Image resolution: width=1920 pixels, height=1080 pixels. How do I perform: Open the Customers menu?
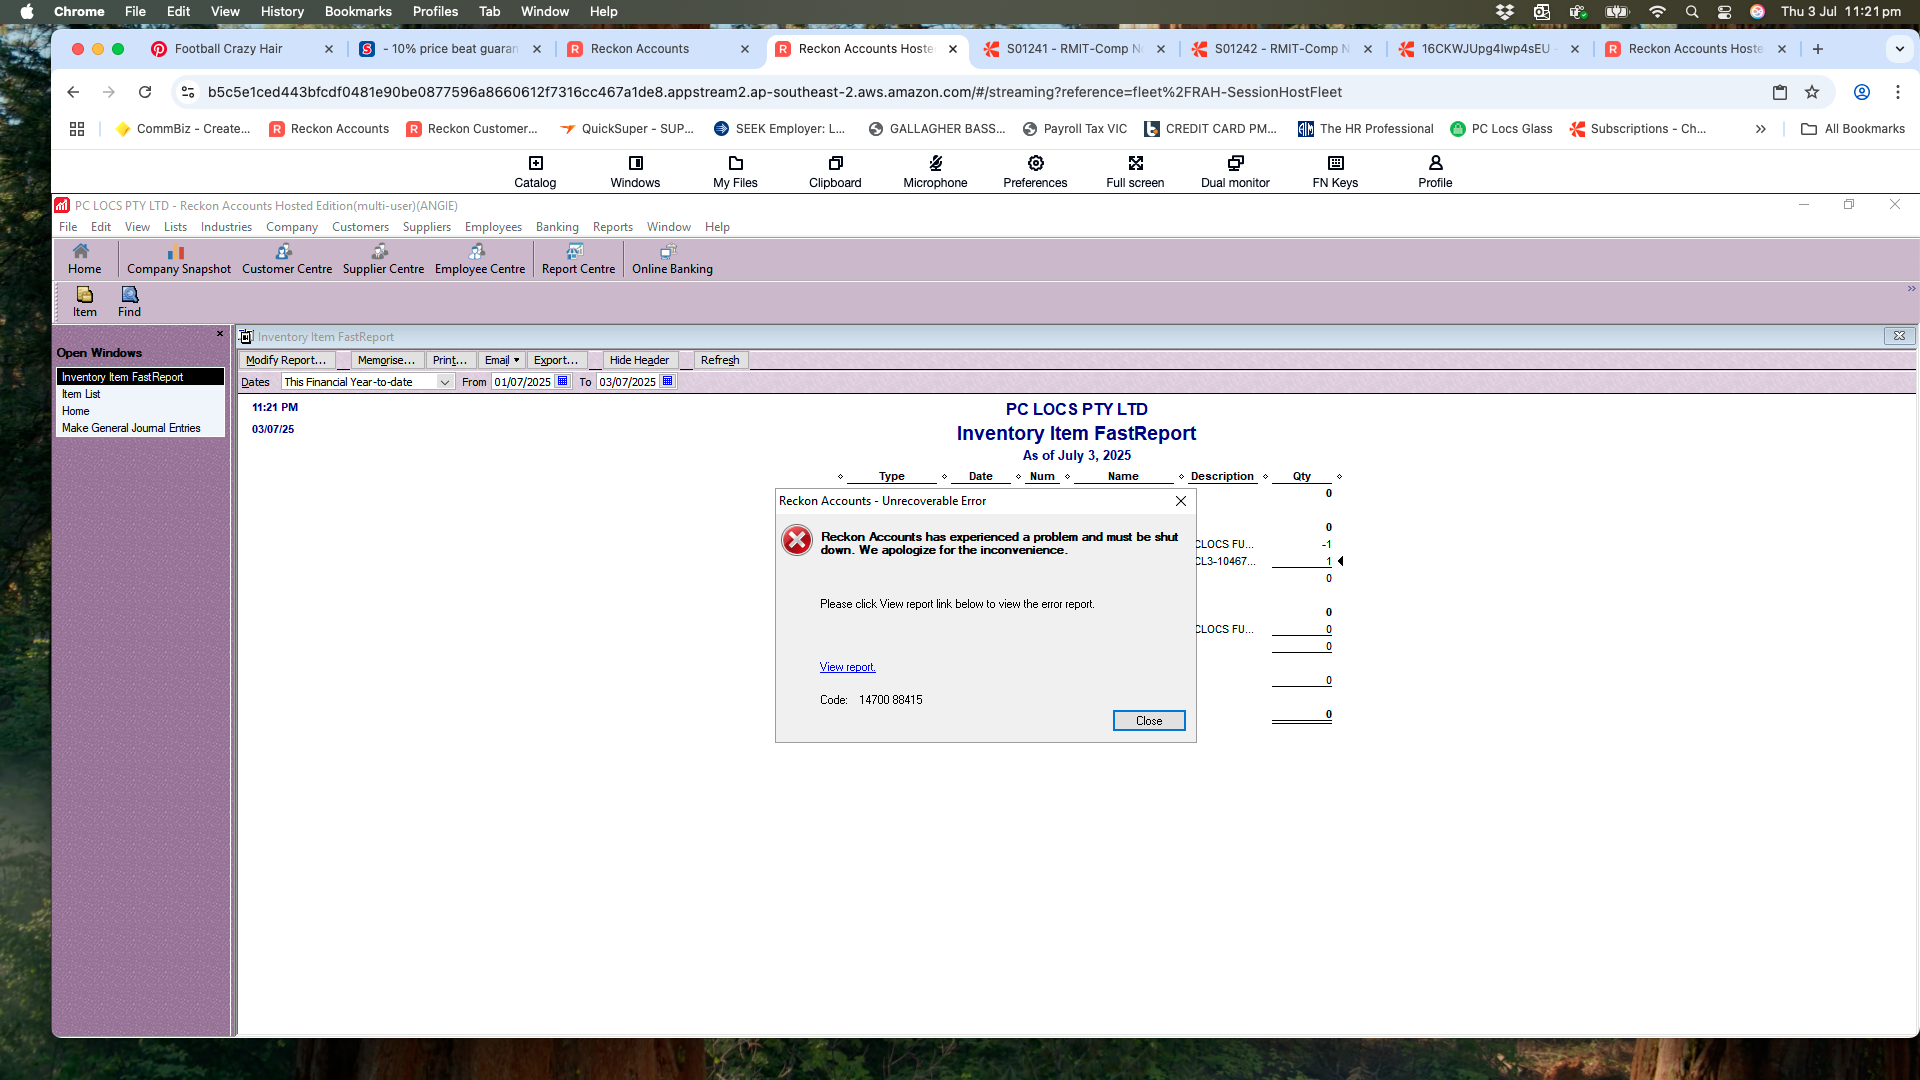click(x=360, y=227)
